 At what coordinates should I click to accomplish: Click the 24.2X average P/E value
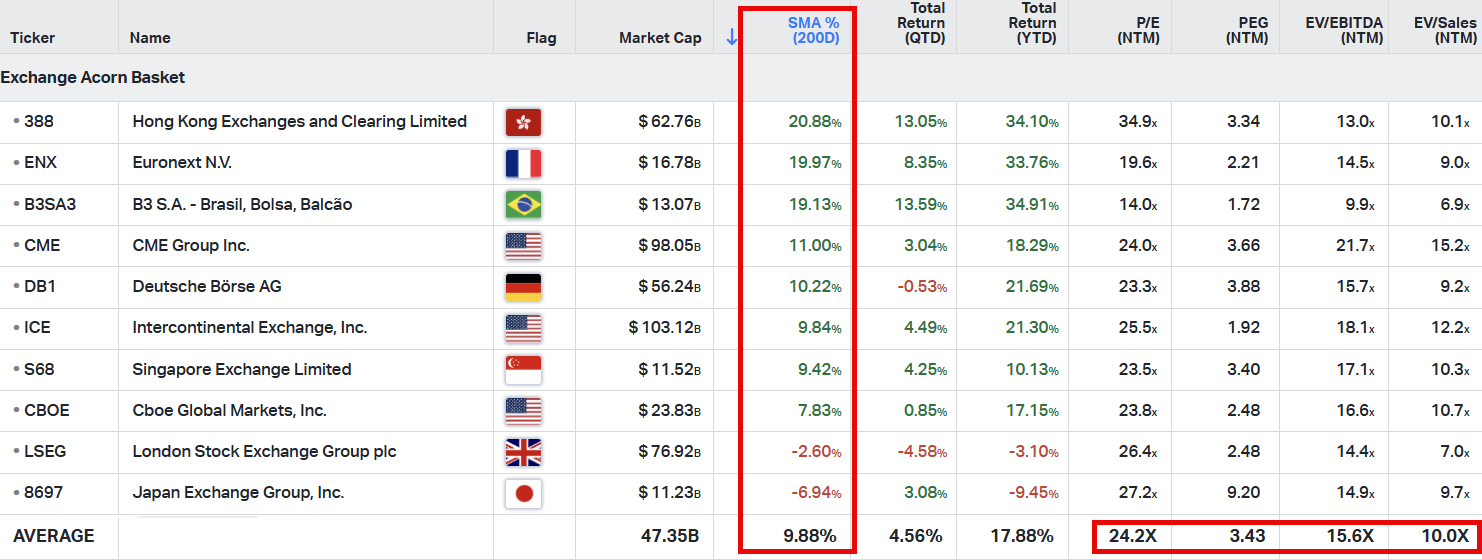[1133, 536]
